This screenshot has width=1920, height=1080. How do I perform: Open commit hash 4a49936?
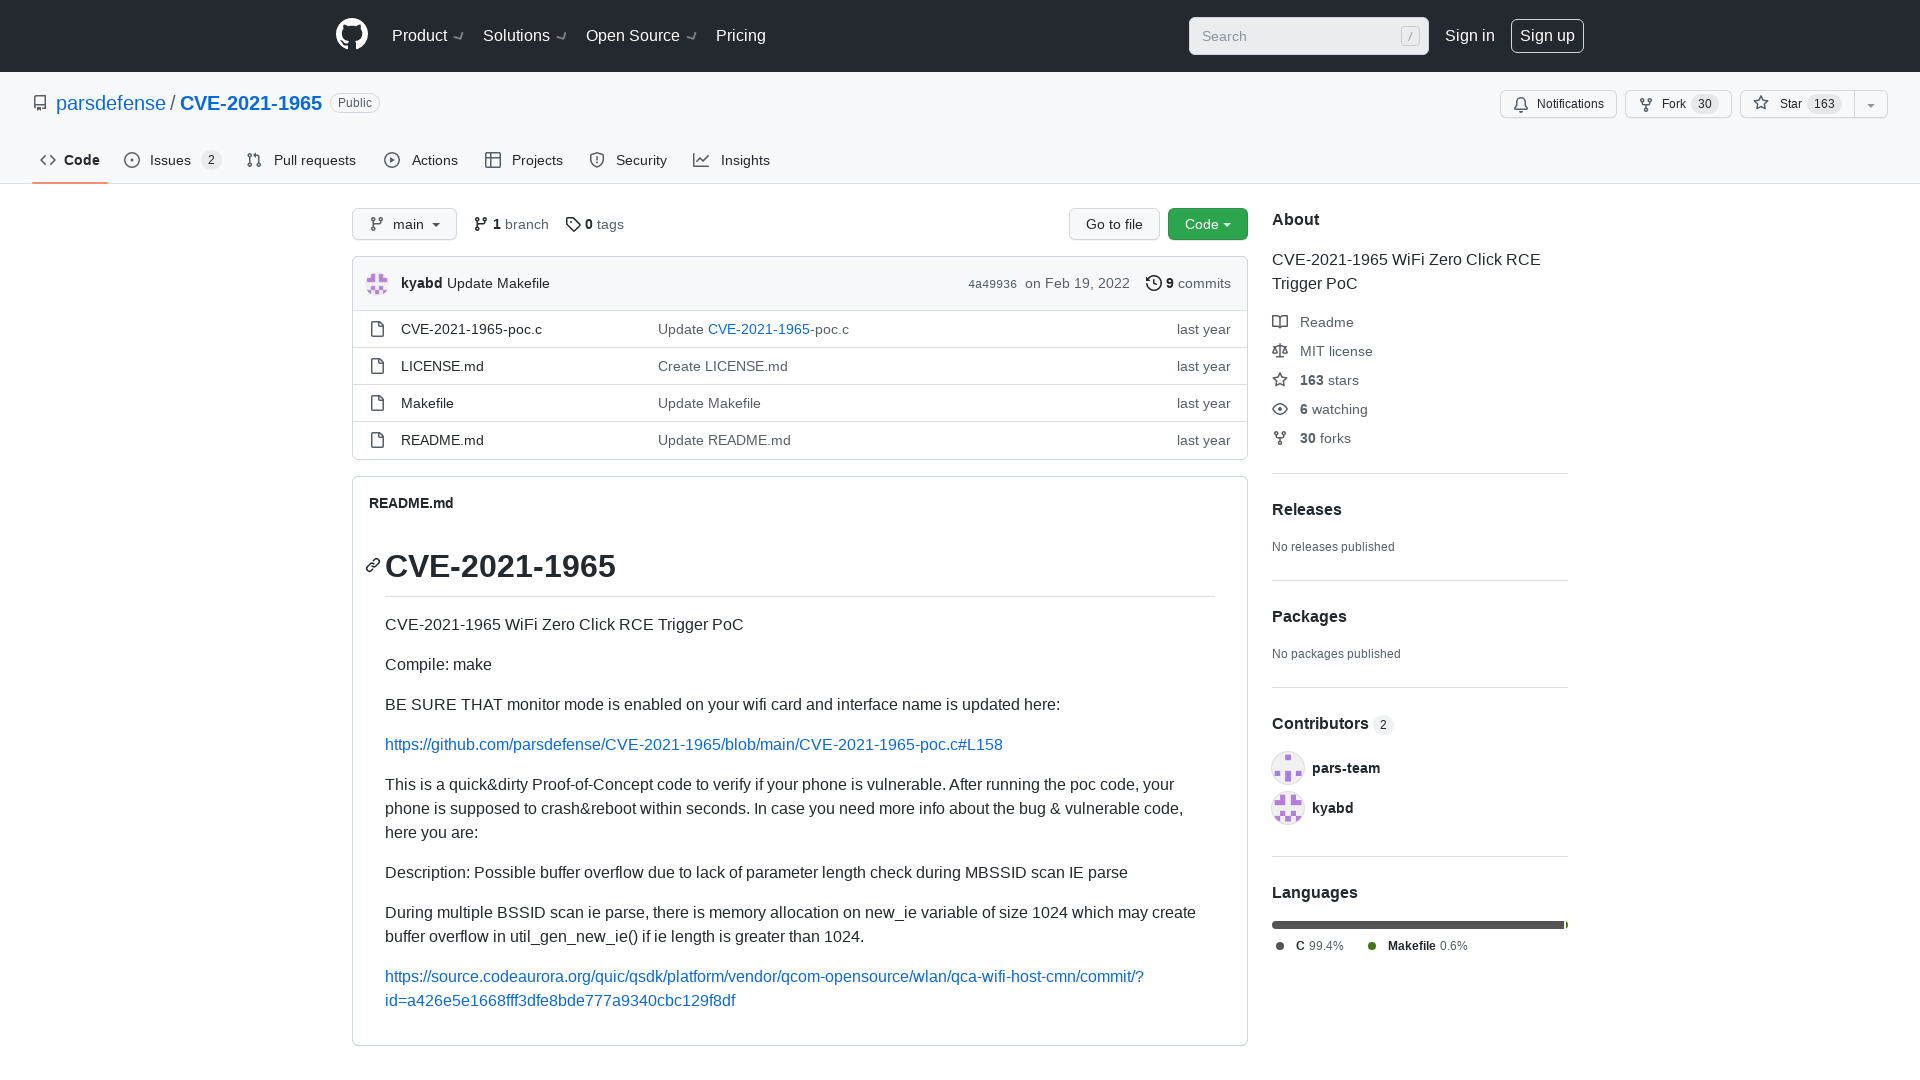(992, 284)
